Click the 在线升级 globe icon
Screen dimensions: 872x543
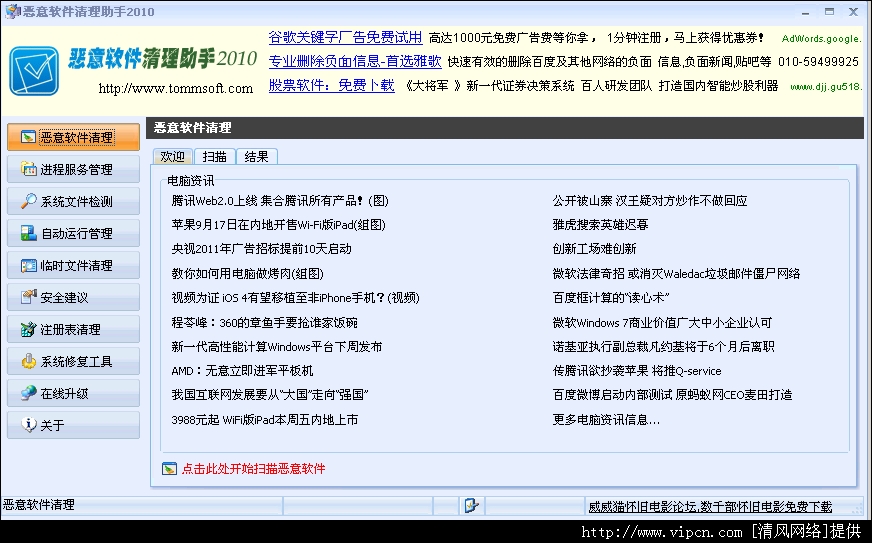pos(29,393)
